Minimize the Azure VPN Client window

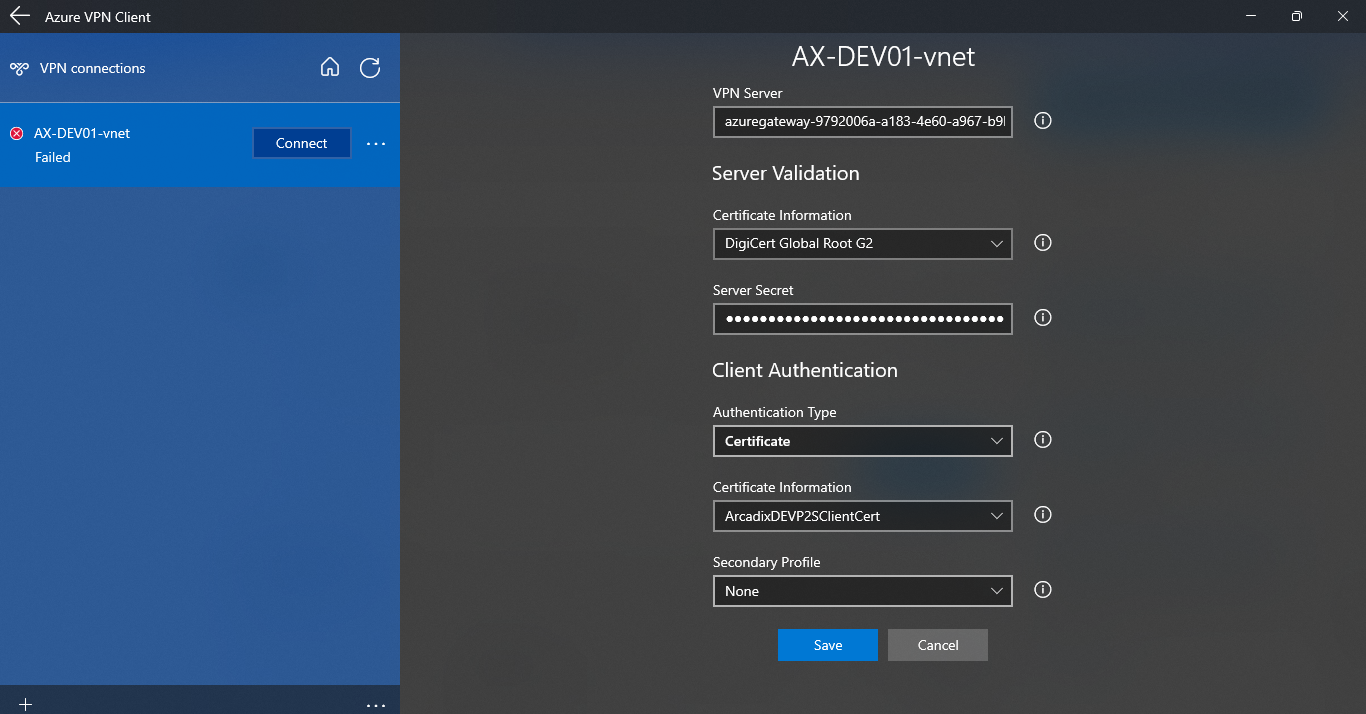[1251, 16]
